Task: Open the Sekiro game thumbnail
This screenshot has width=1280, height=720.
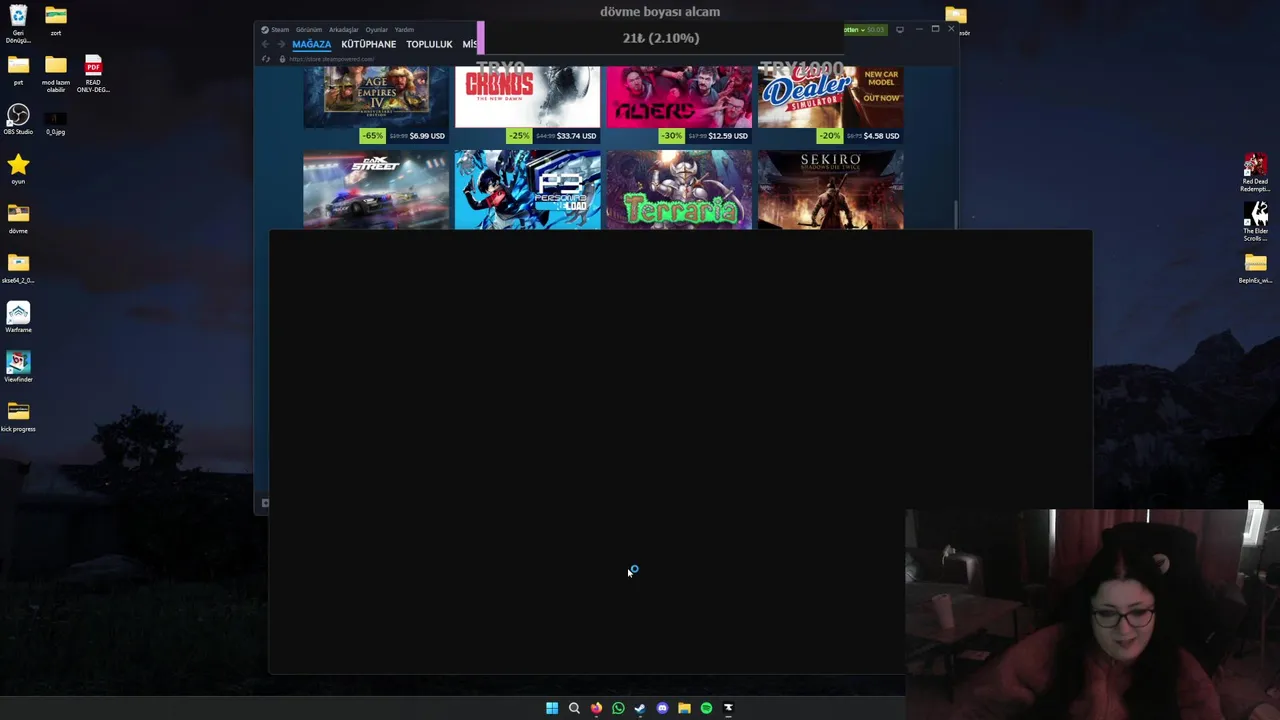Action: (830, 190)
